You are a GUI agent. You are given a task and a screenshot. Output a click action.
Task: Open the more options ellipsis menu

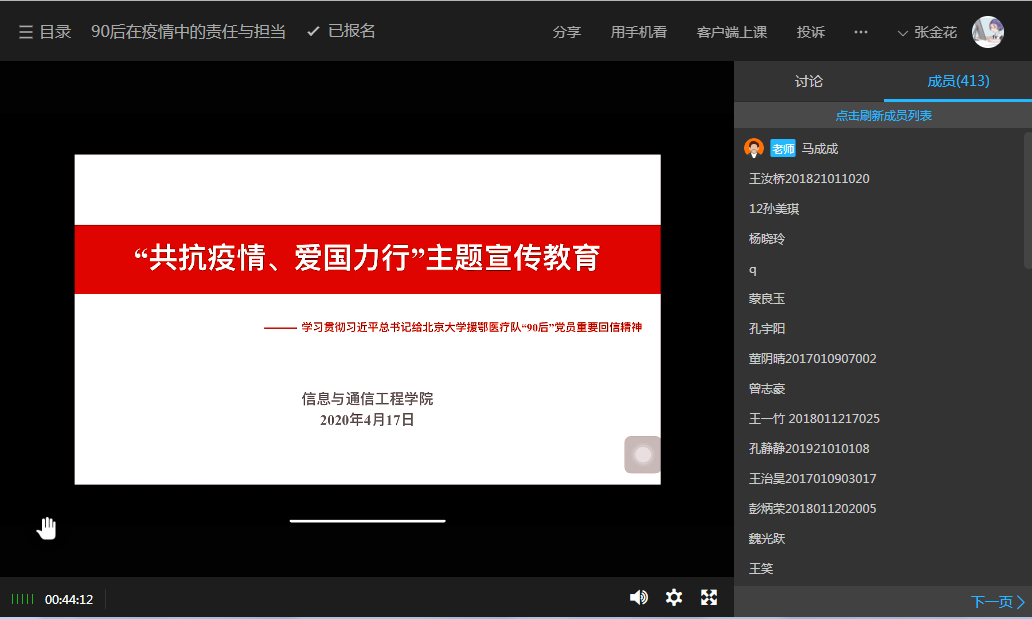click(x=860, y=32)
